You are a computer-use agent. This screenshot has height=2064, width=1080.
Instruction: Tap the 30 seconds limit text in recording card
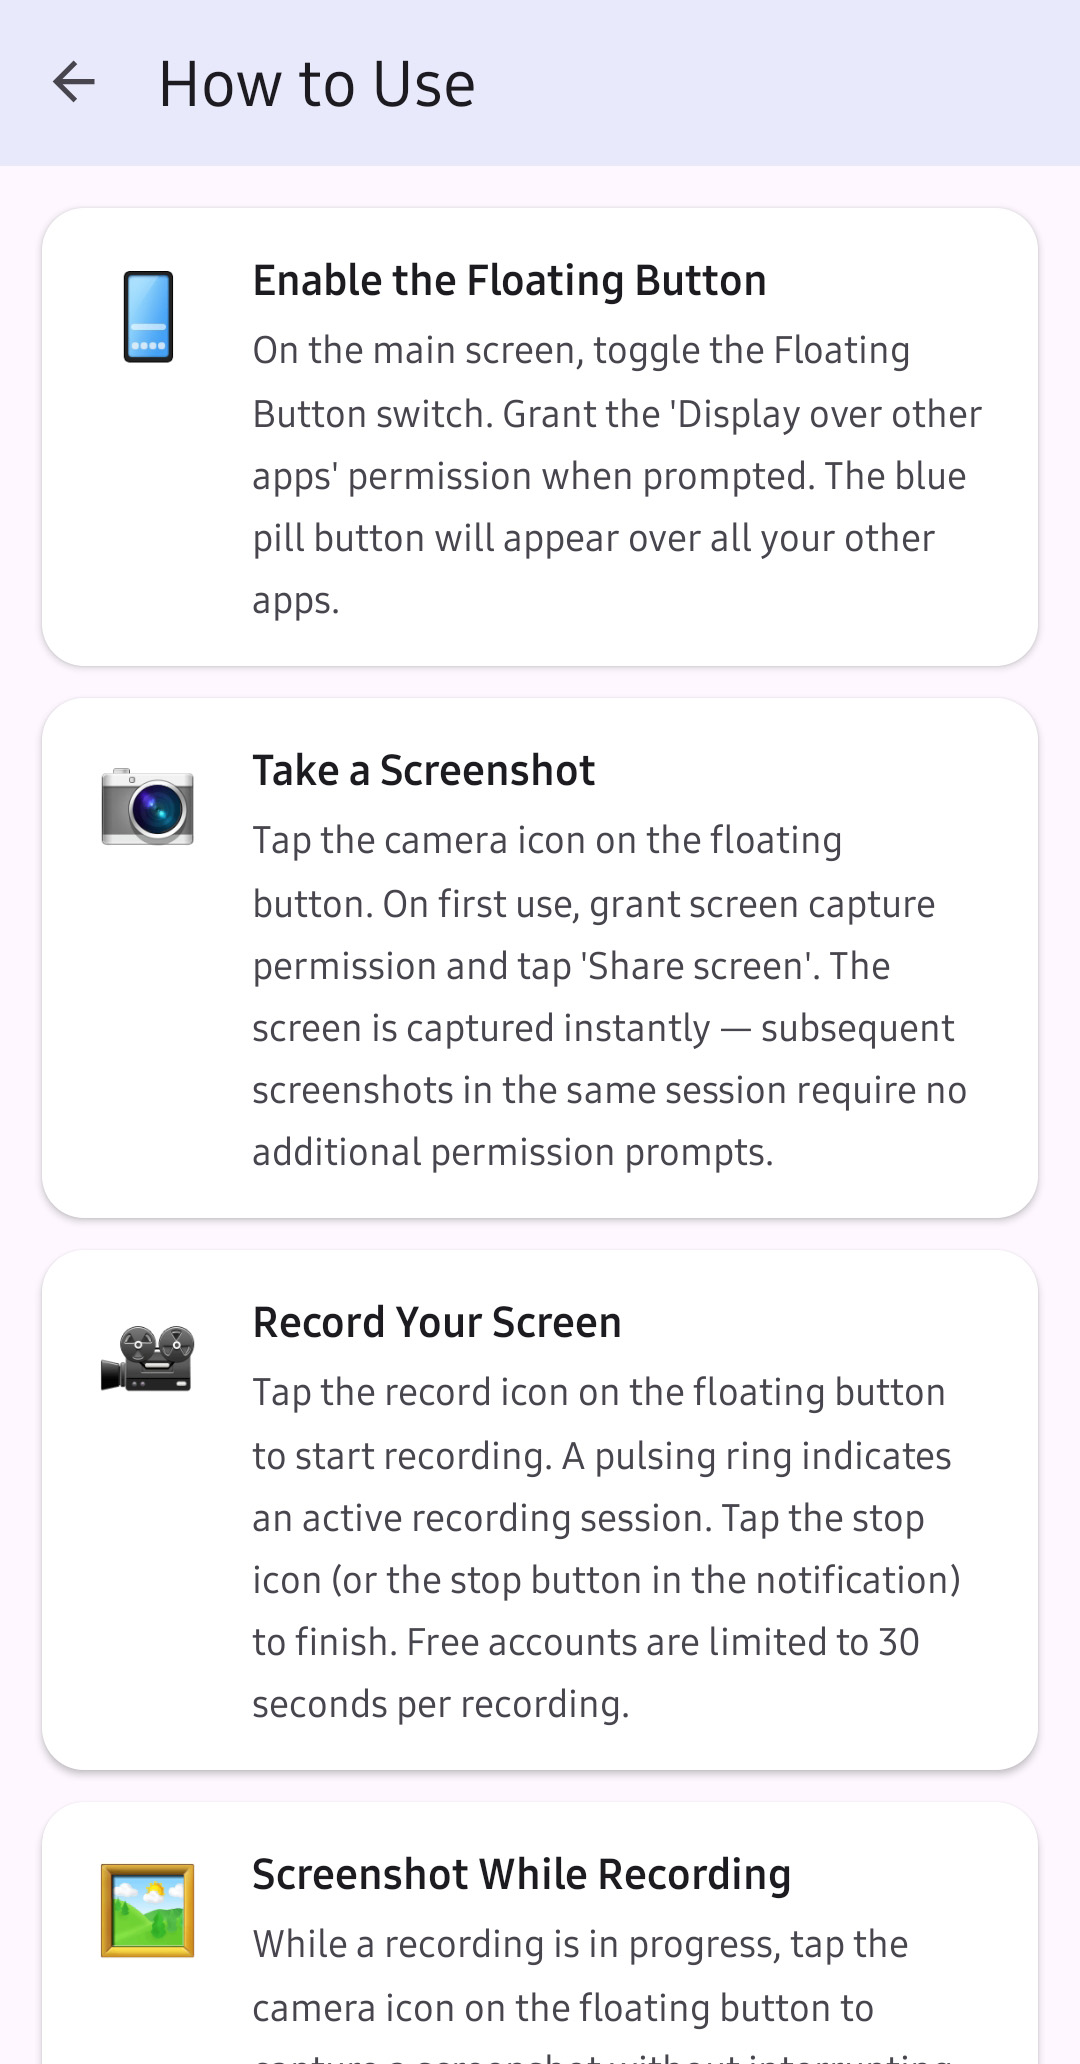(860, 1641)
